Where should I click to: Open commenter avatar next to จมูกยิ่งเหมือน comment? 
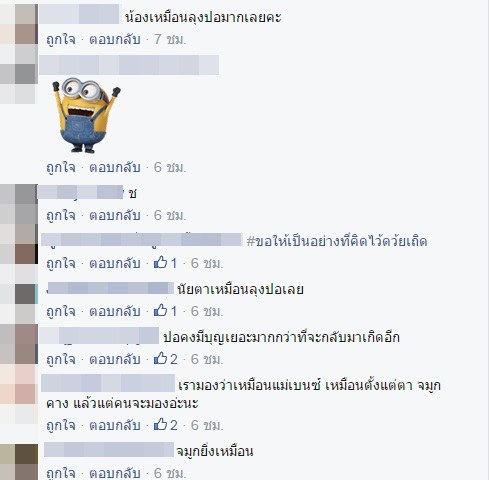point(19,462)
